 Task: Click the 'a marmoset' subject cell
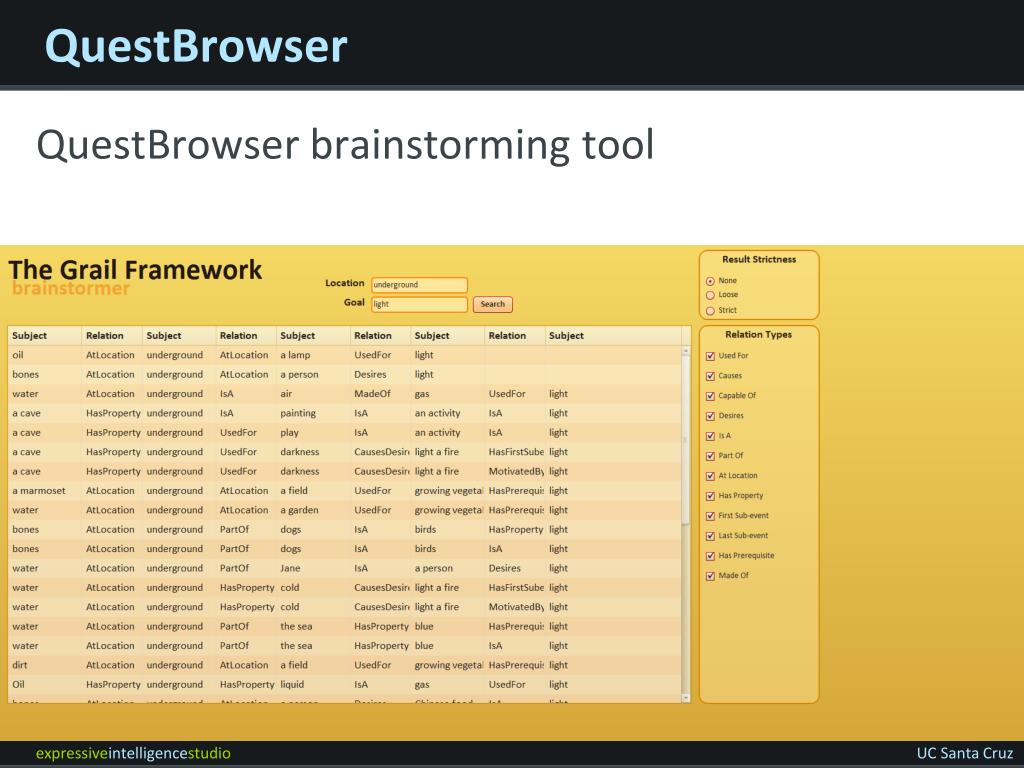click(x=39, y=491)
